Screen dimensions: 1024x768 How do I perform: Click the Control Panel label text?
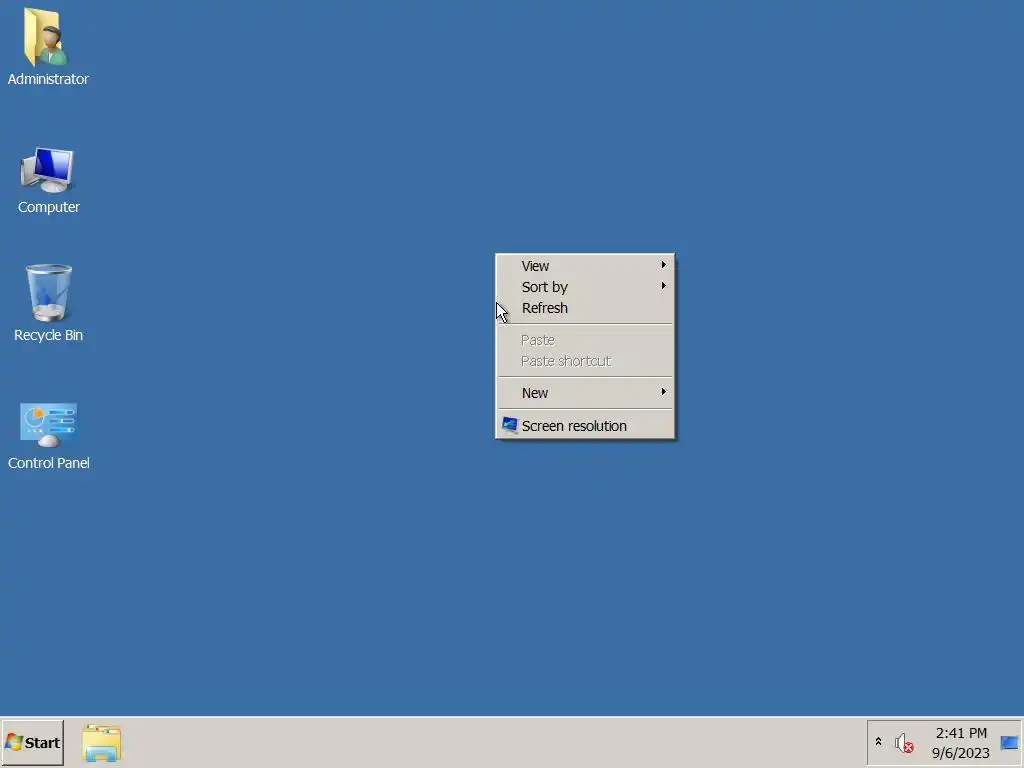click(x=48, y=463)
